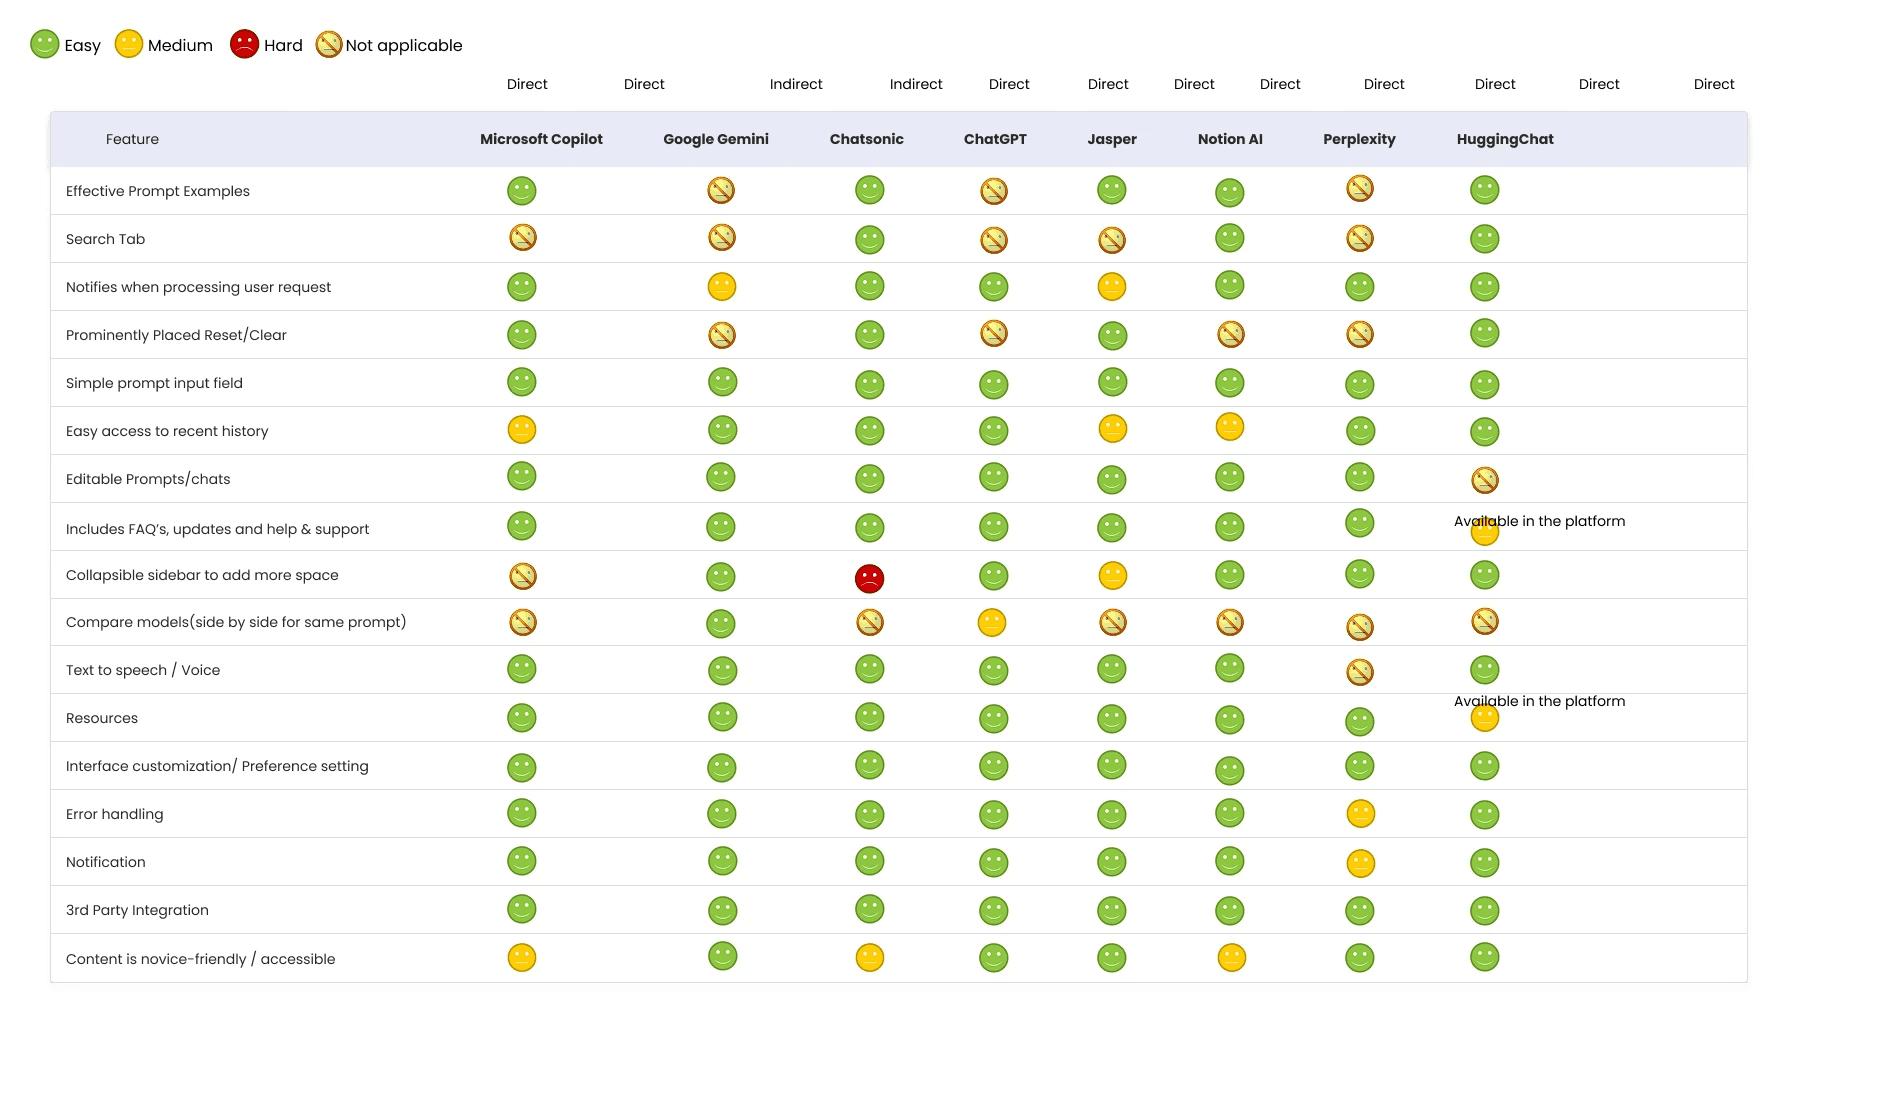Click ChatGPT's easy icon in Resources row

tap(994, 719)
